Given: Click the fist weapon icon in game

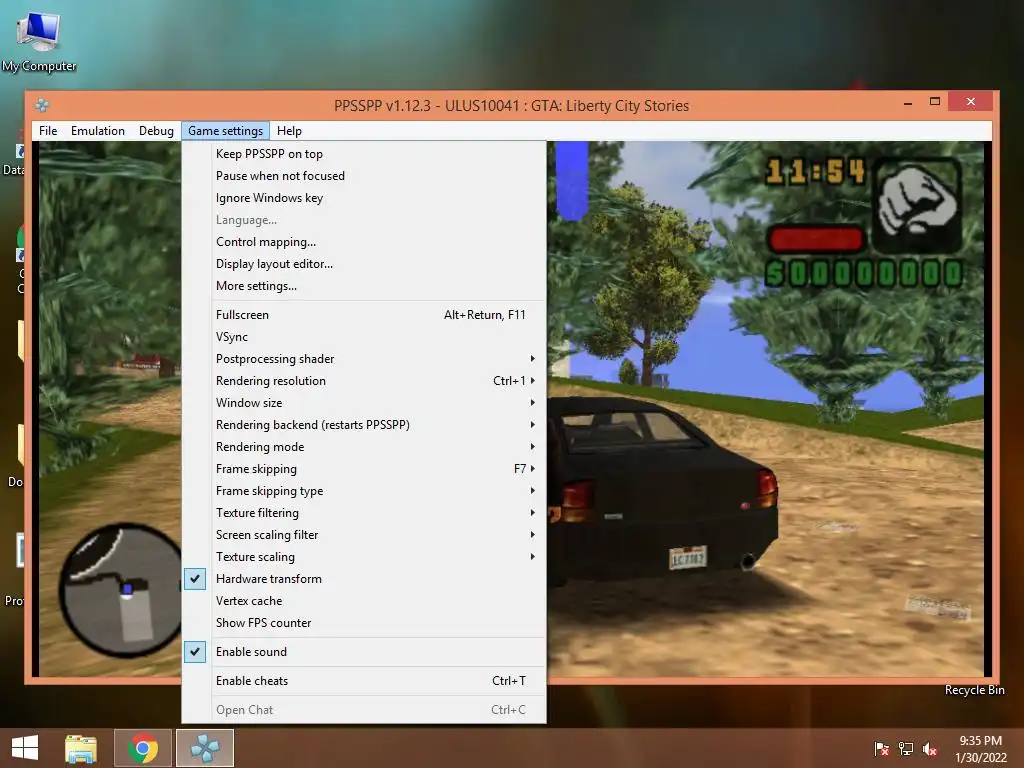Looking at the screenshot, I should [917, 204].
